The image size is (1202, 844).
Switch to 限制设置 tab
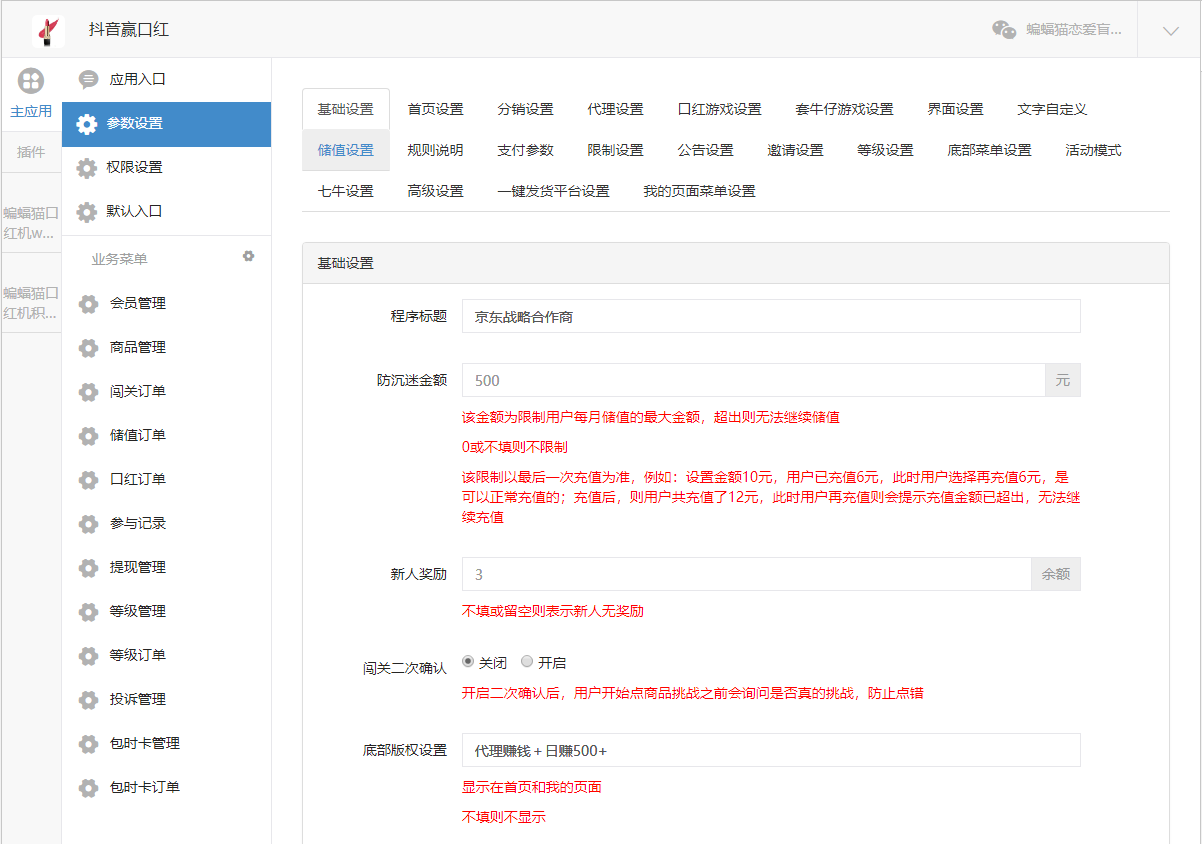pyautogui.click(x=615, y=150)
